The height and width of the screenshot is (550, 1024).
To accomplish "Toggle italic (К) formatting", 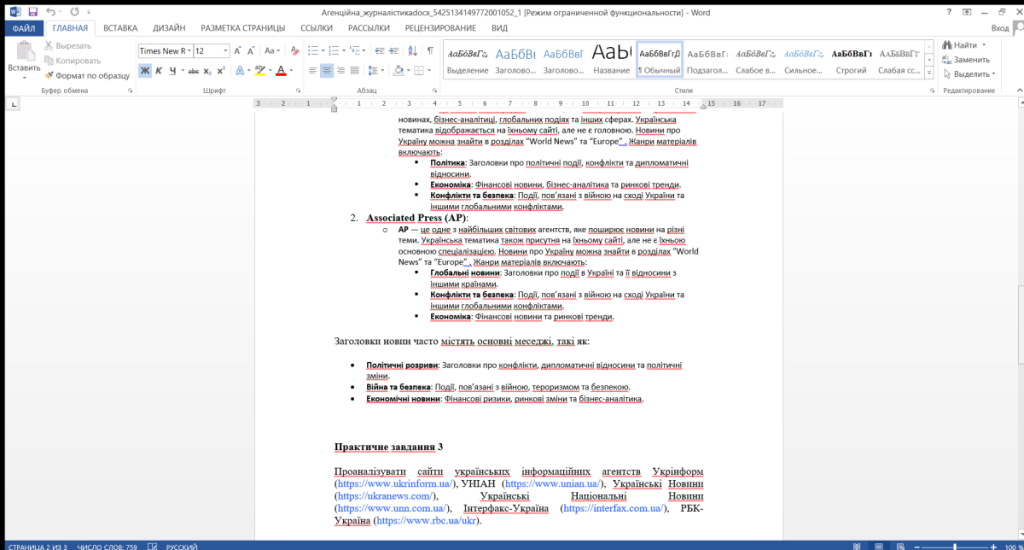I will coord(159,71).
